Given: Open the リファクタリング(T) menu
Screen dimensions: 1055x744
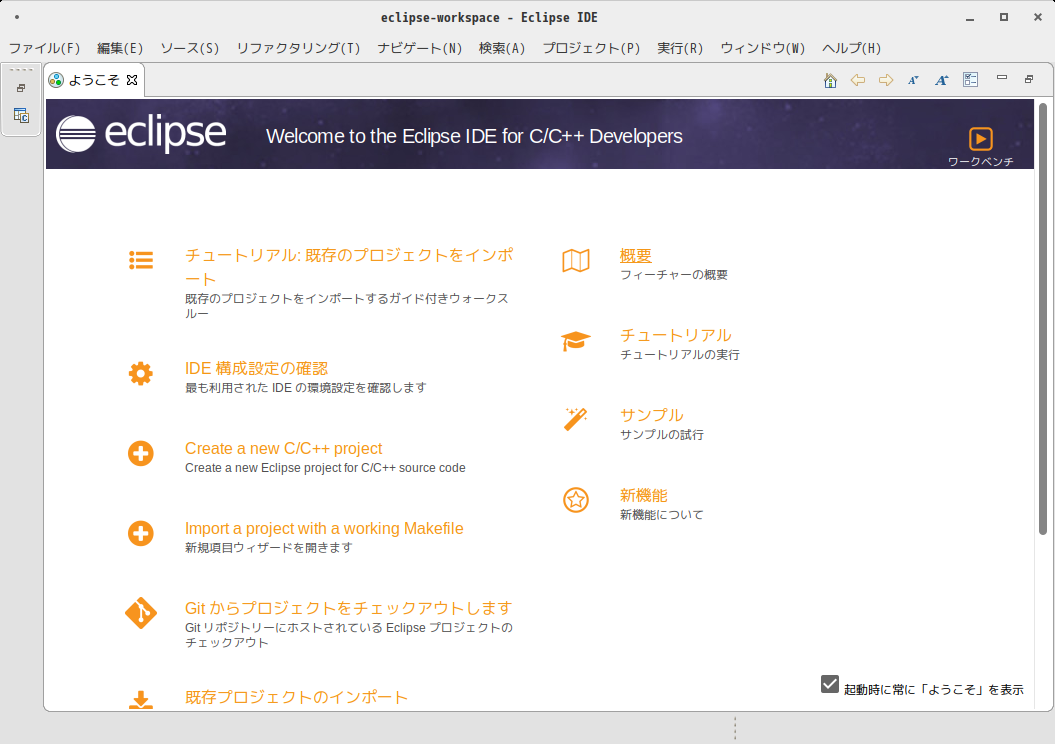Looking at the screenshot, I should coord(298,48).
